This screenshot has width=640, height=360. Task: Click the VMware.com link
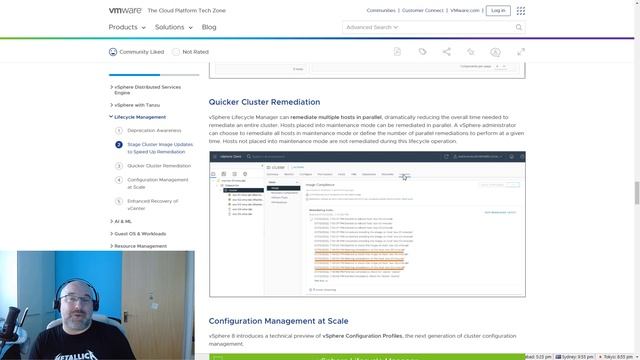(x=465, y=11)
